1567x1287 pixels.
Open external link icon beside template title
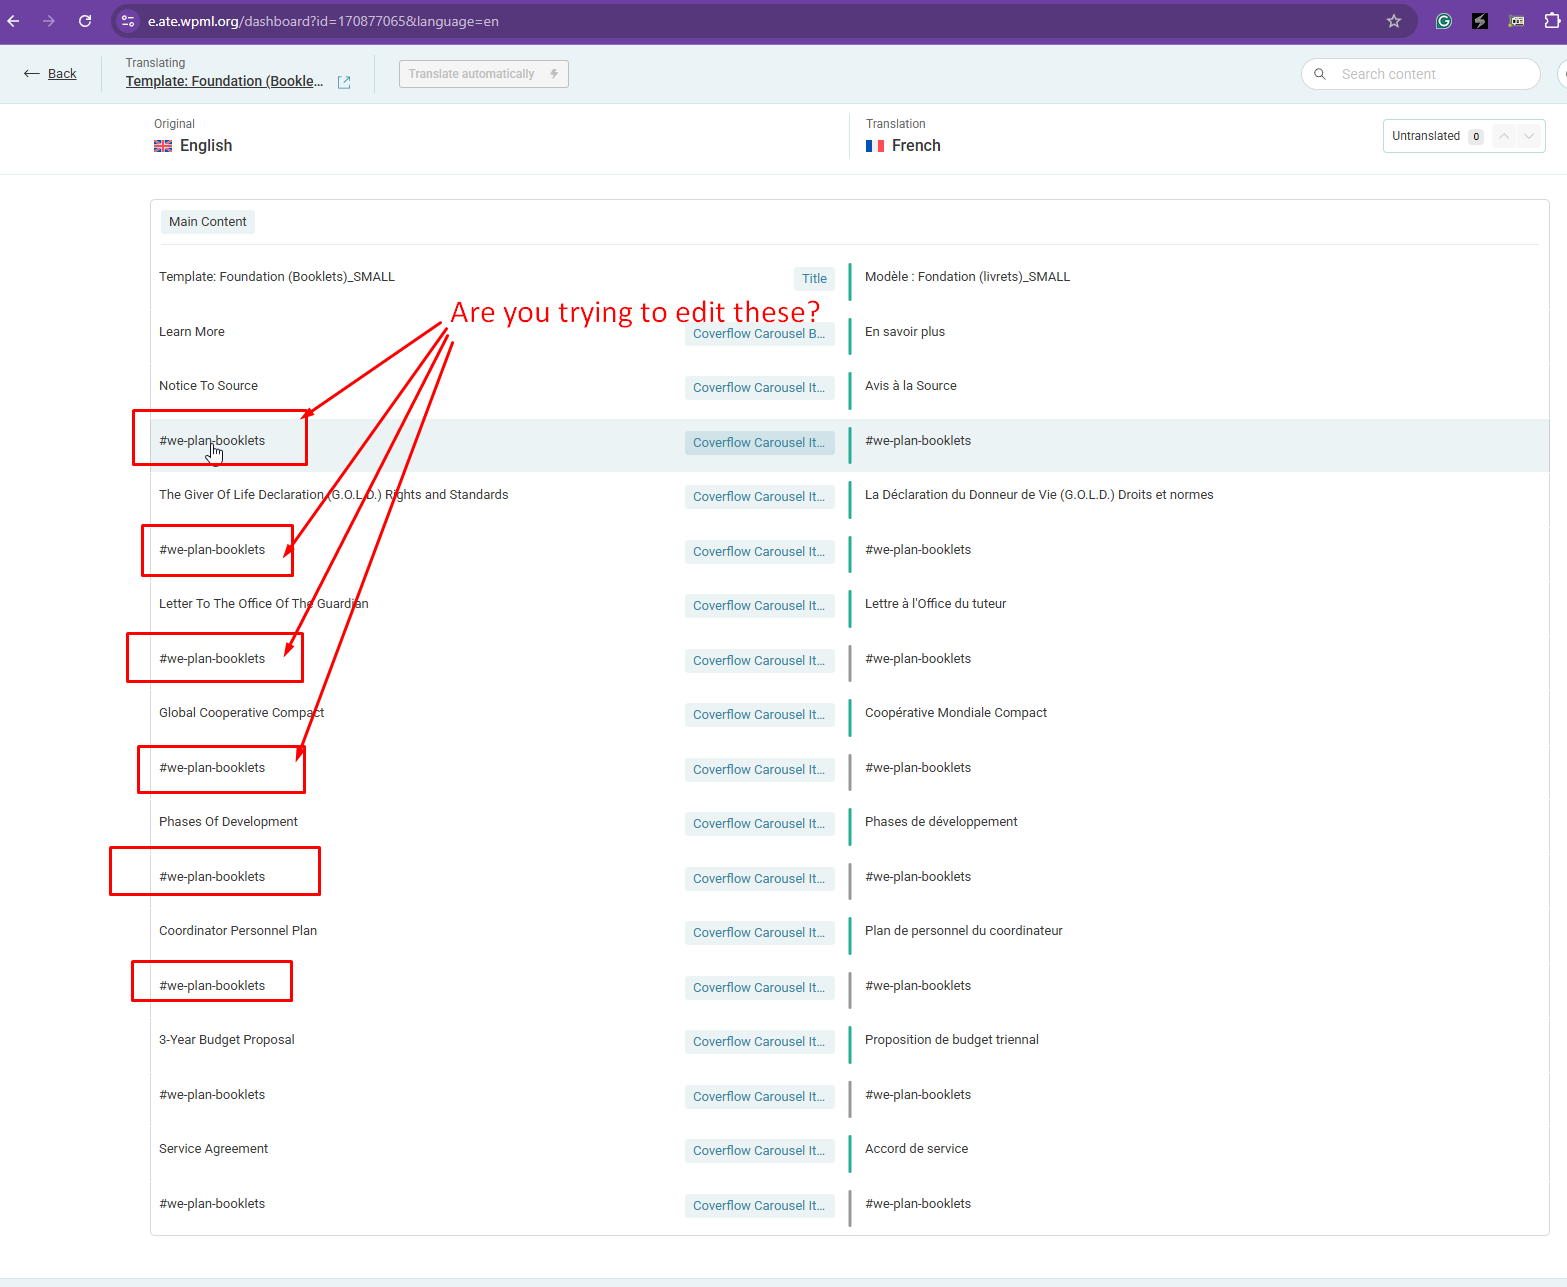[344, 82]
